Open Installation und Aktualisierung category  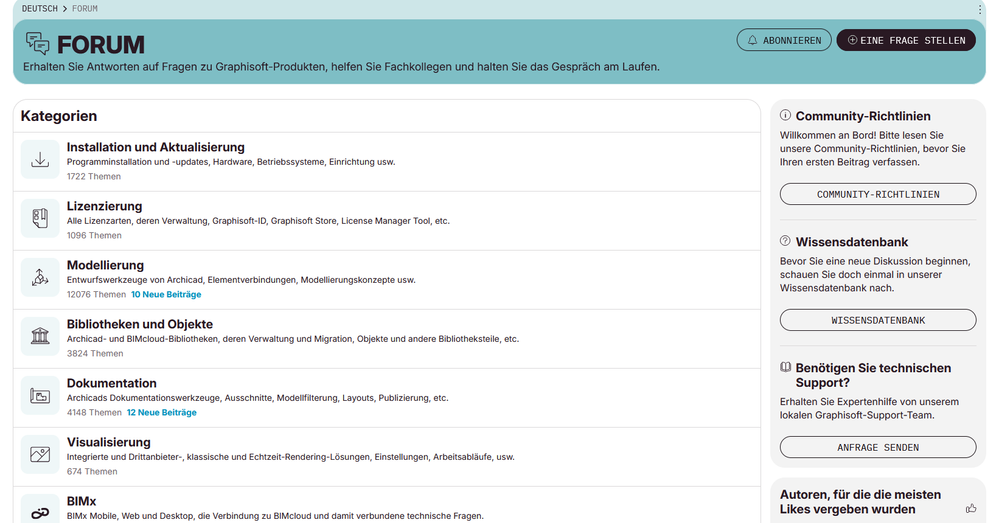(155, 147)
